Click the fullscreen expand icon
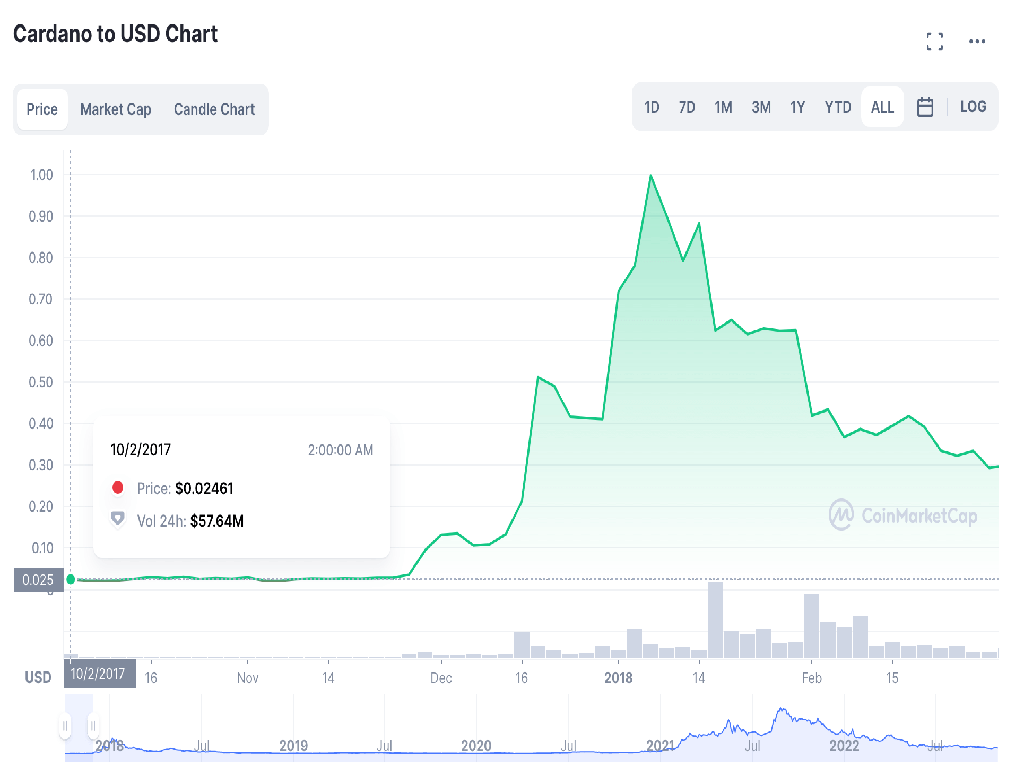Screen dimensions: 1024x768 (935, 42)
